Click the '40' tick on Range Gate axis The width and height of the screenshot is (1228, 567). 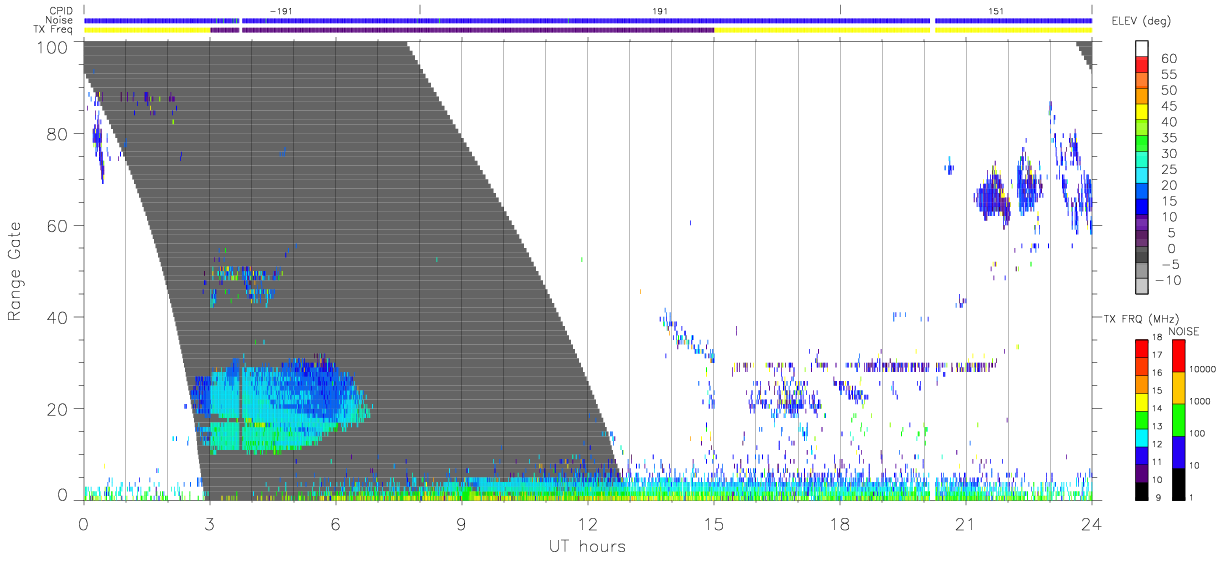tap(58, 318)
